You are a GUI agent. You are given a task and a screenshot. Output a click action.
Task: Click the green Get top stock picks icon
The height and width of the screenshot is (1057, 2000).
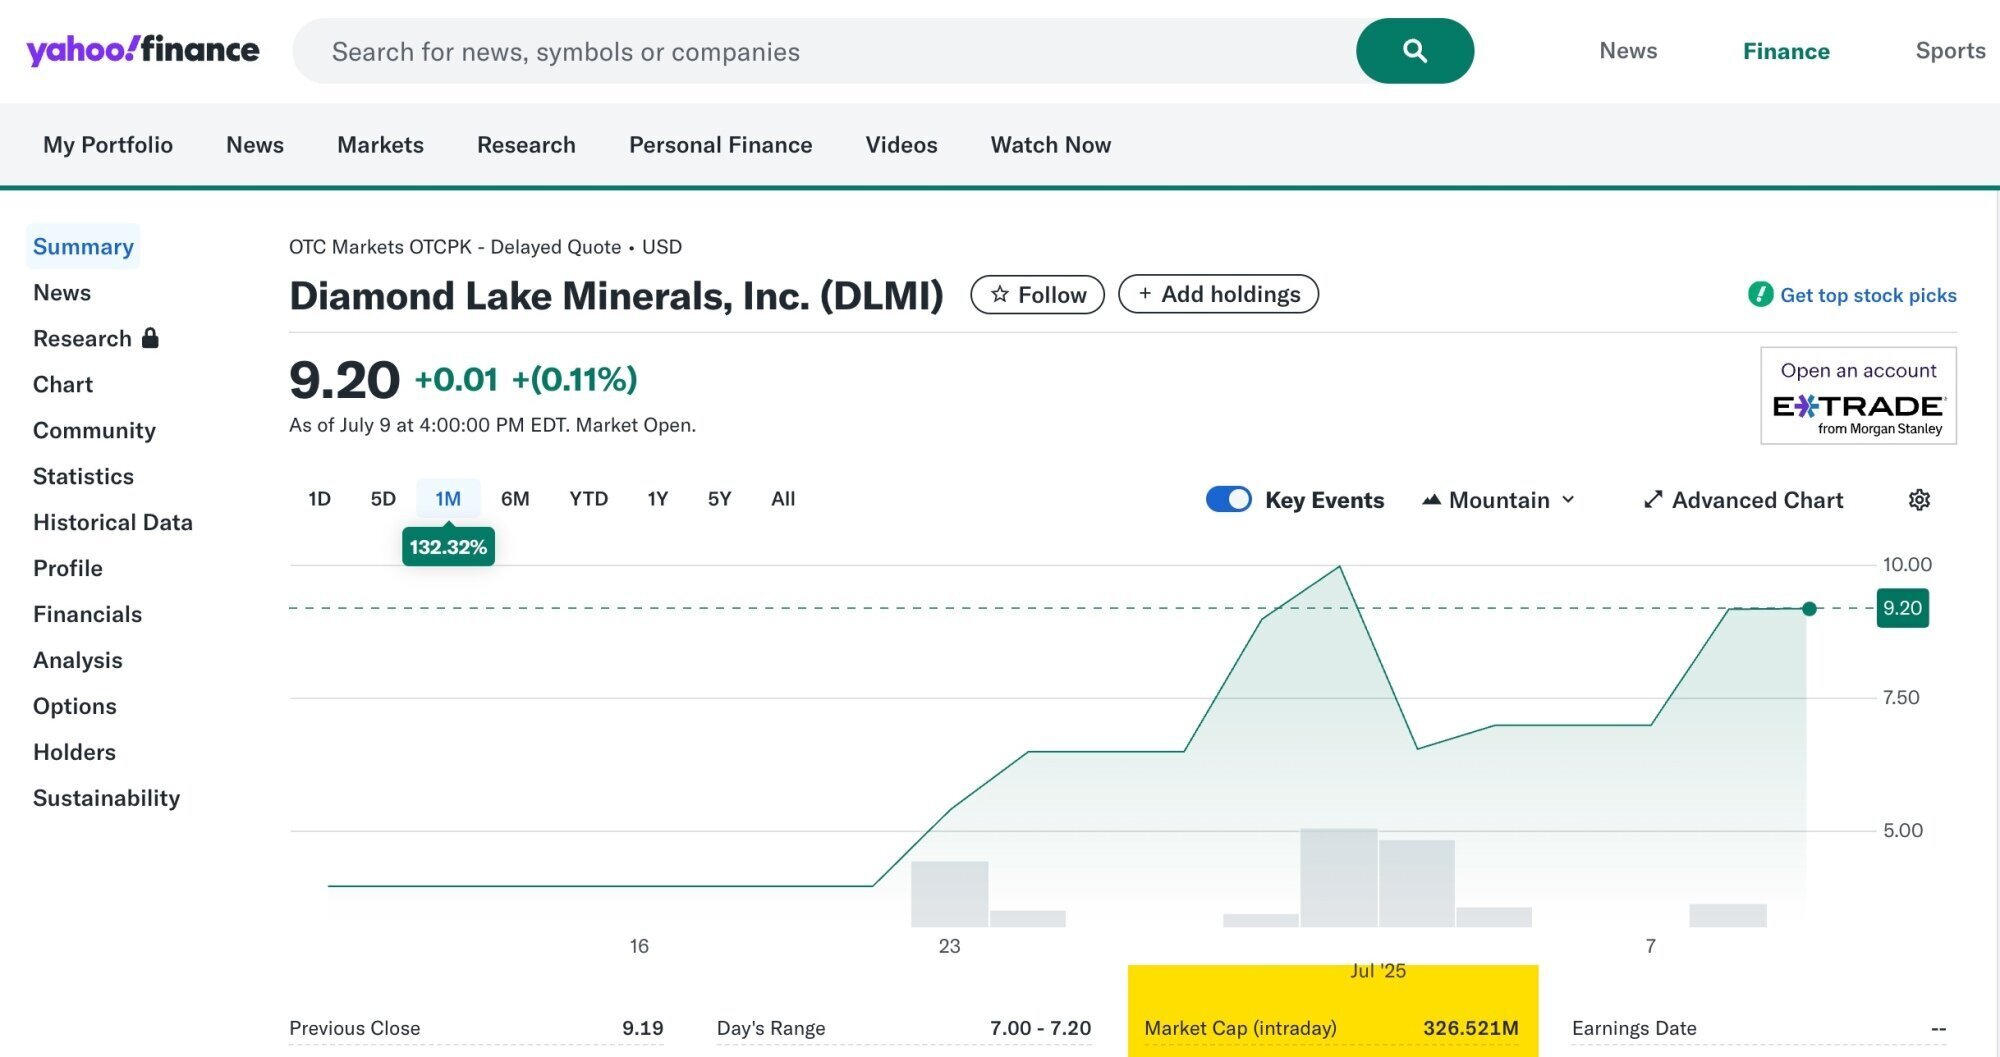click(1760, 294)
